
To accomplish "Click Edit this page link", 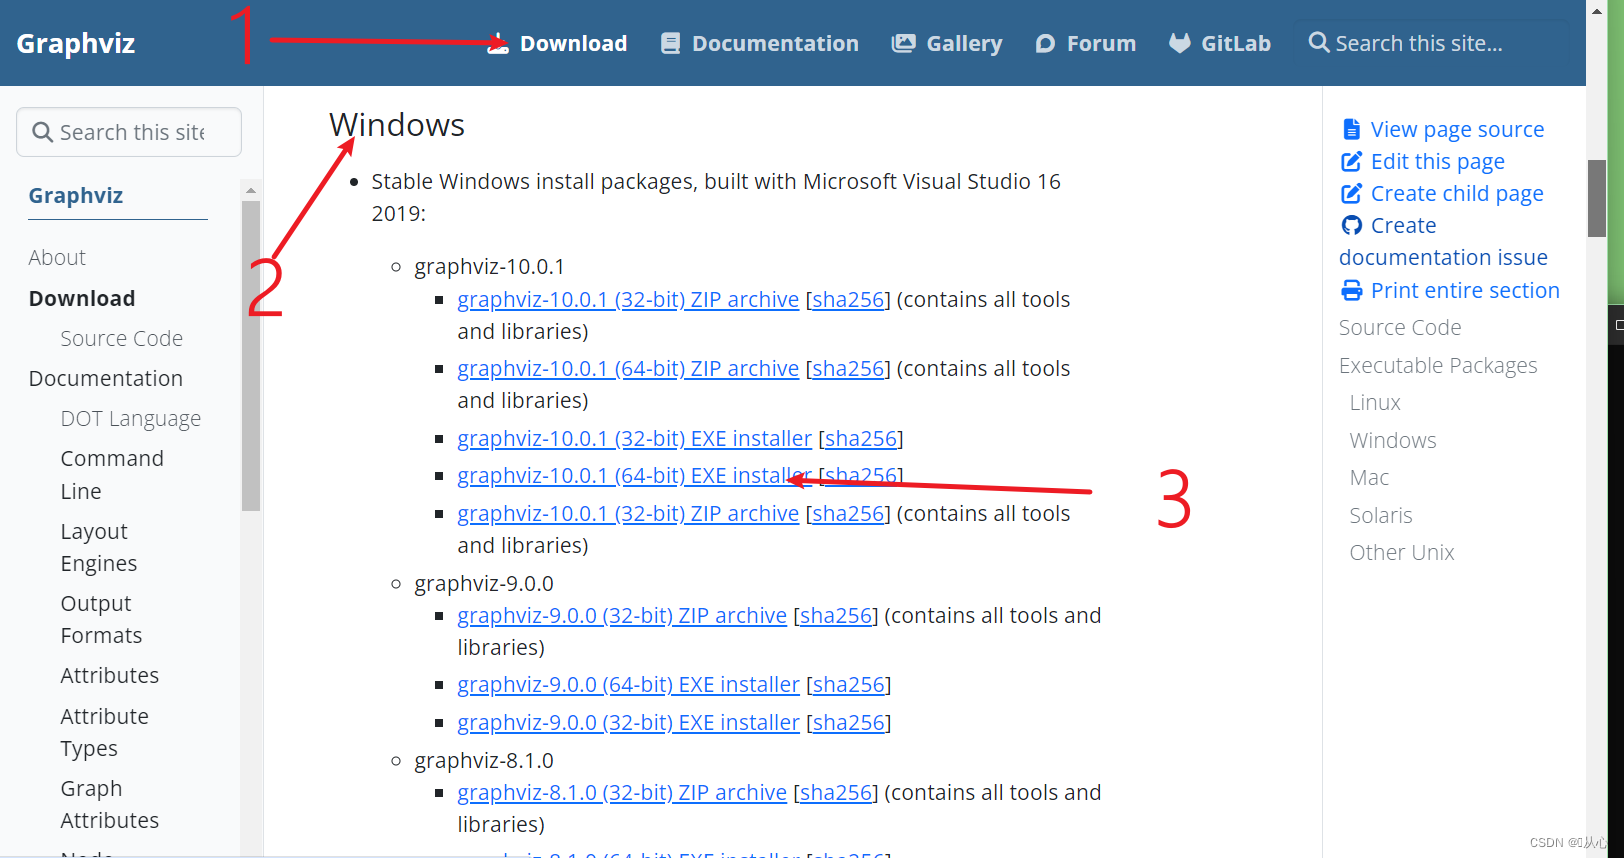I will 1437,162.
